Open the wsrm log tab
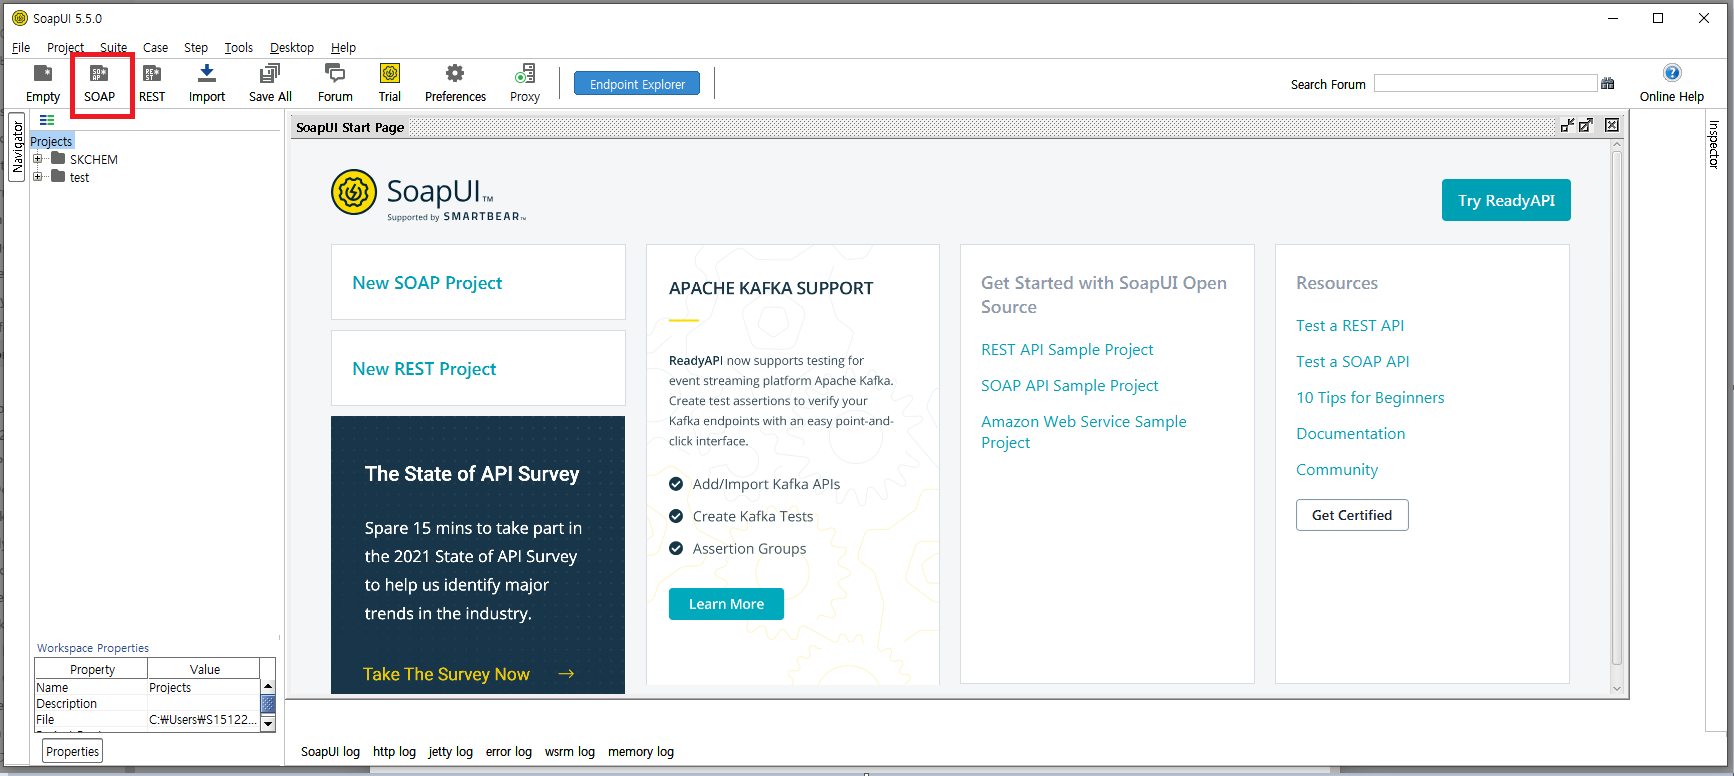Image resolution: width=1734 pixels, height=776 pixels. pyautogui.click(x=570, y=751)
